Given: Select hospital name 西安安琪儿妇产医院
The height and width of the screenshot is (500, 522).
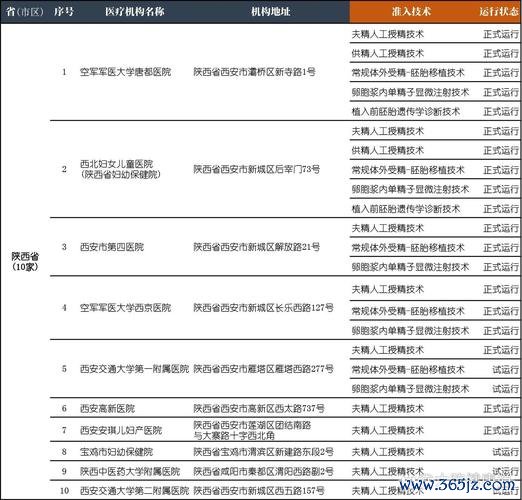Looking at the screenshot, I should pos(121,430).
